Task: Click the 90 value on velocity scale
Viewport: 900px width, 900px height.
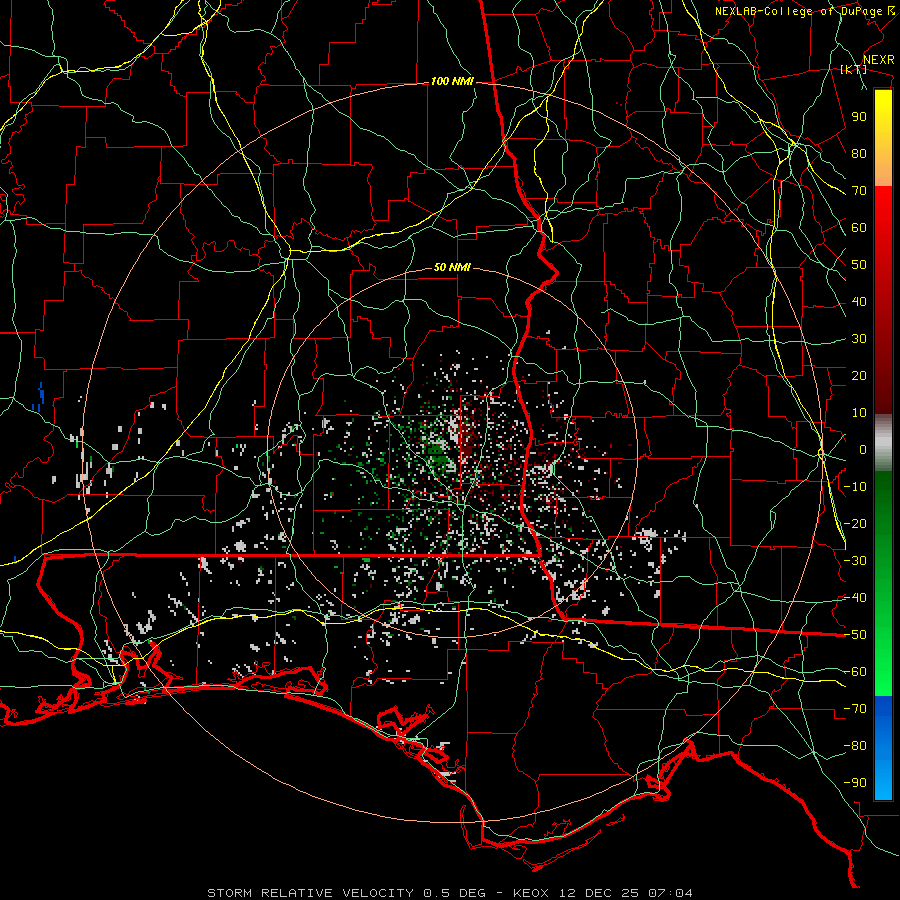Action: (859, 117)
